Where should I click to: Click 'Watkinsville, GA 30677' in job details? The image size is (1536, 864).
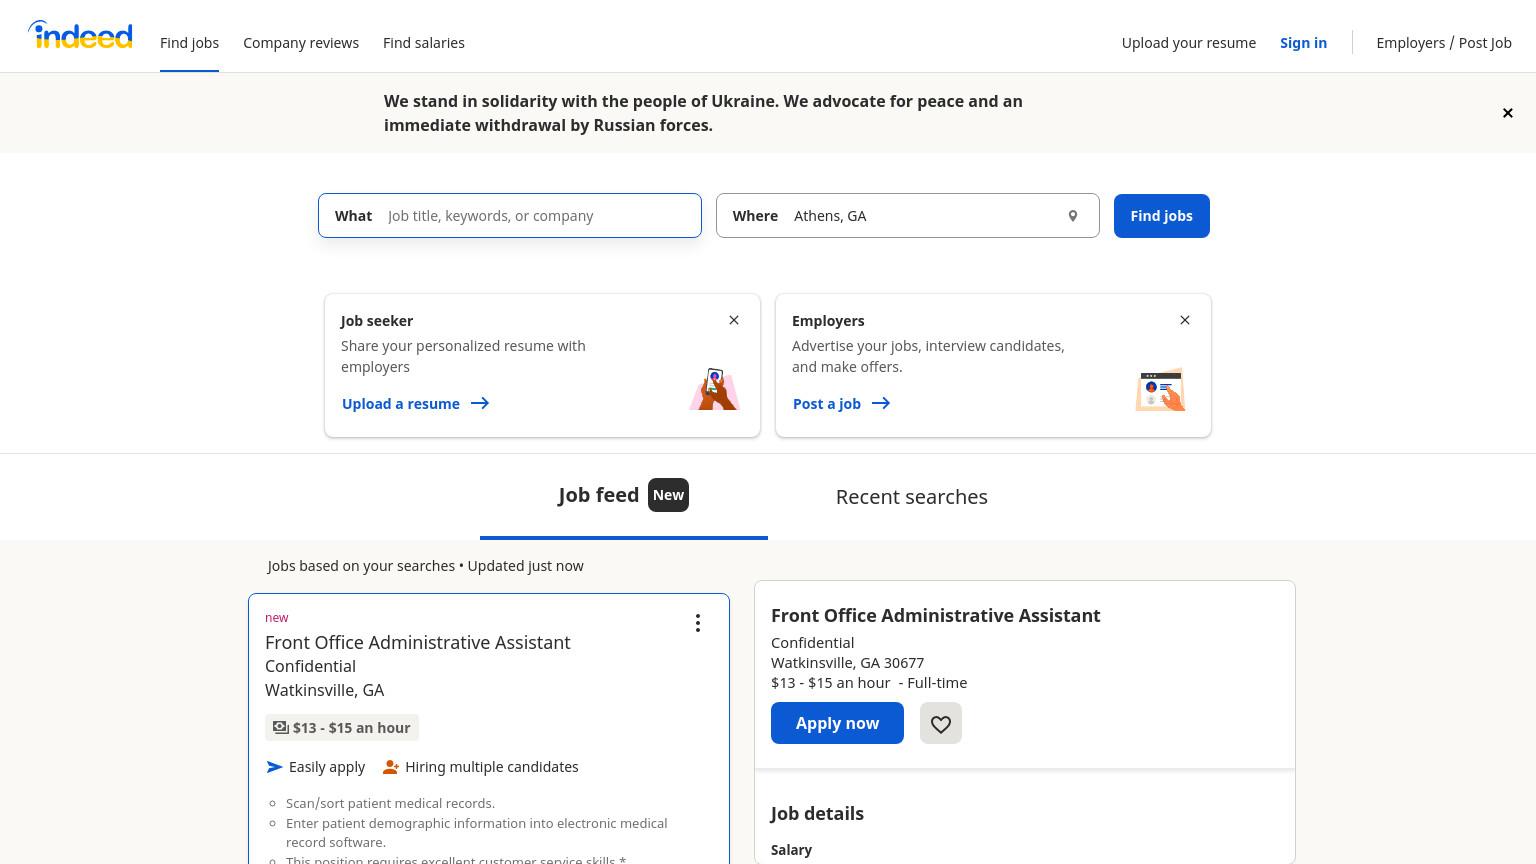pos(848,663)
